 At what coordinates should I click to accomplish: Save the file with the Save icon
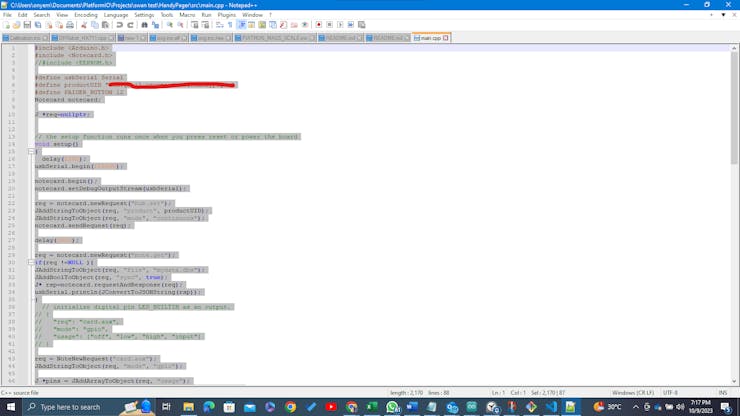click(27, 25)
